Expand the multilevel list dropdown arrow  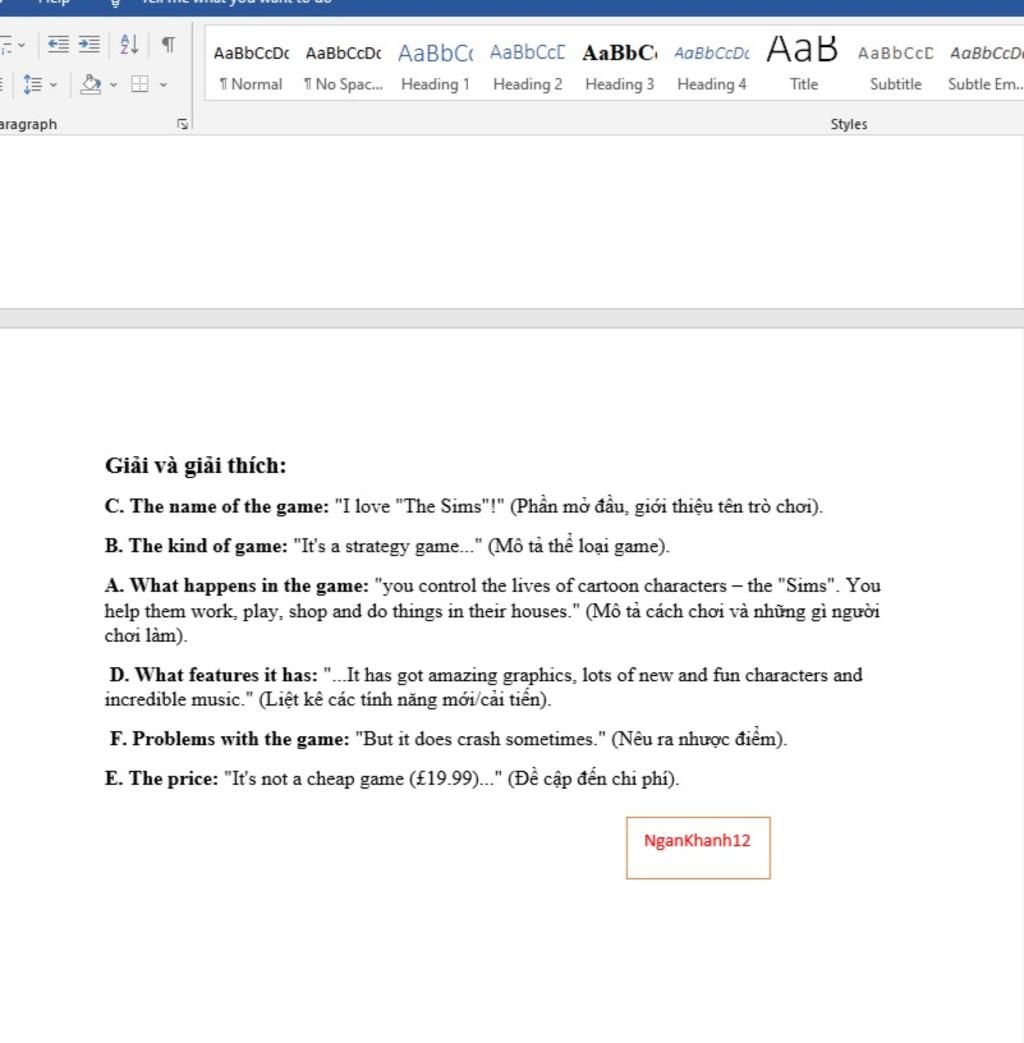click(x=22, y=45)
